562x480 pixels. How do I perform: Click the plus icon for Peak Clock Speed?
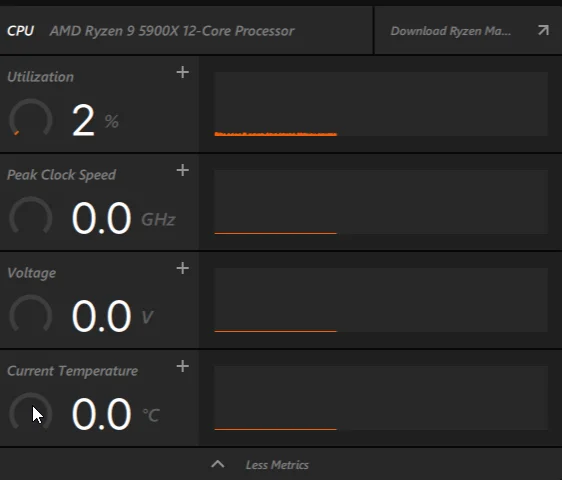coord(183,170)
